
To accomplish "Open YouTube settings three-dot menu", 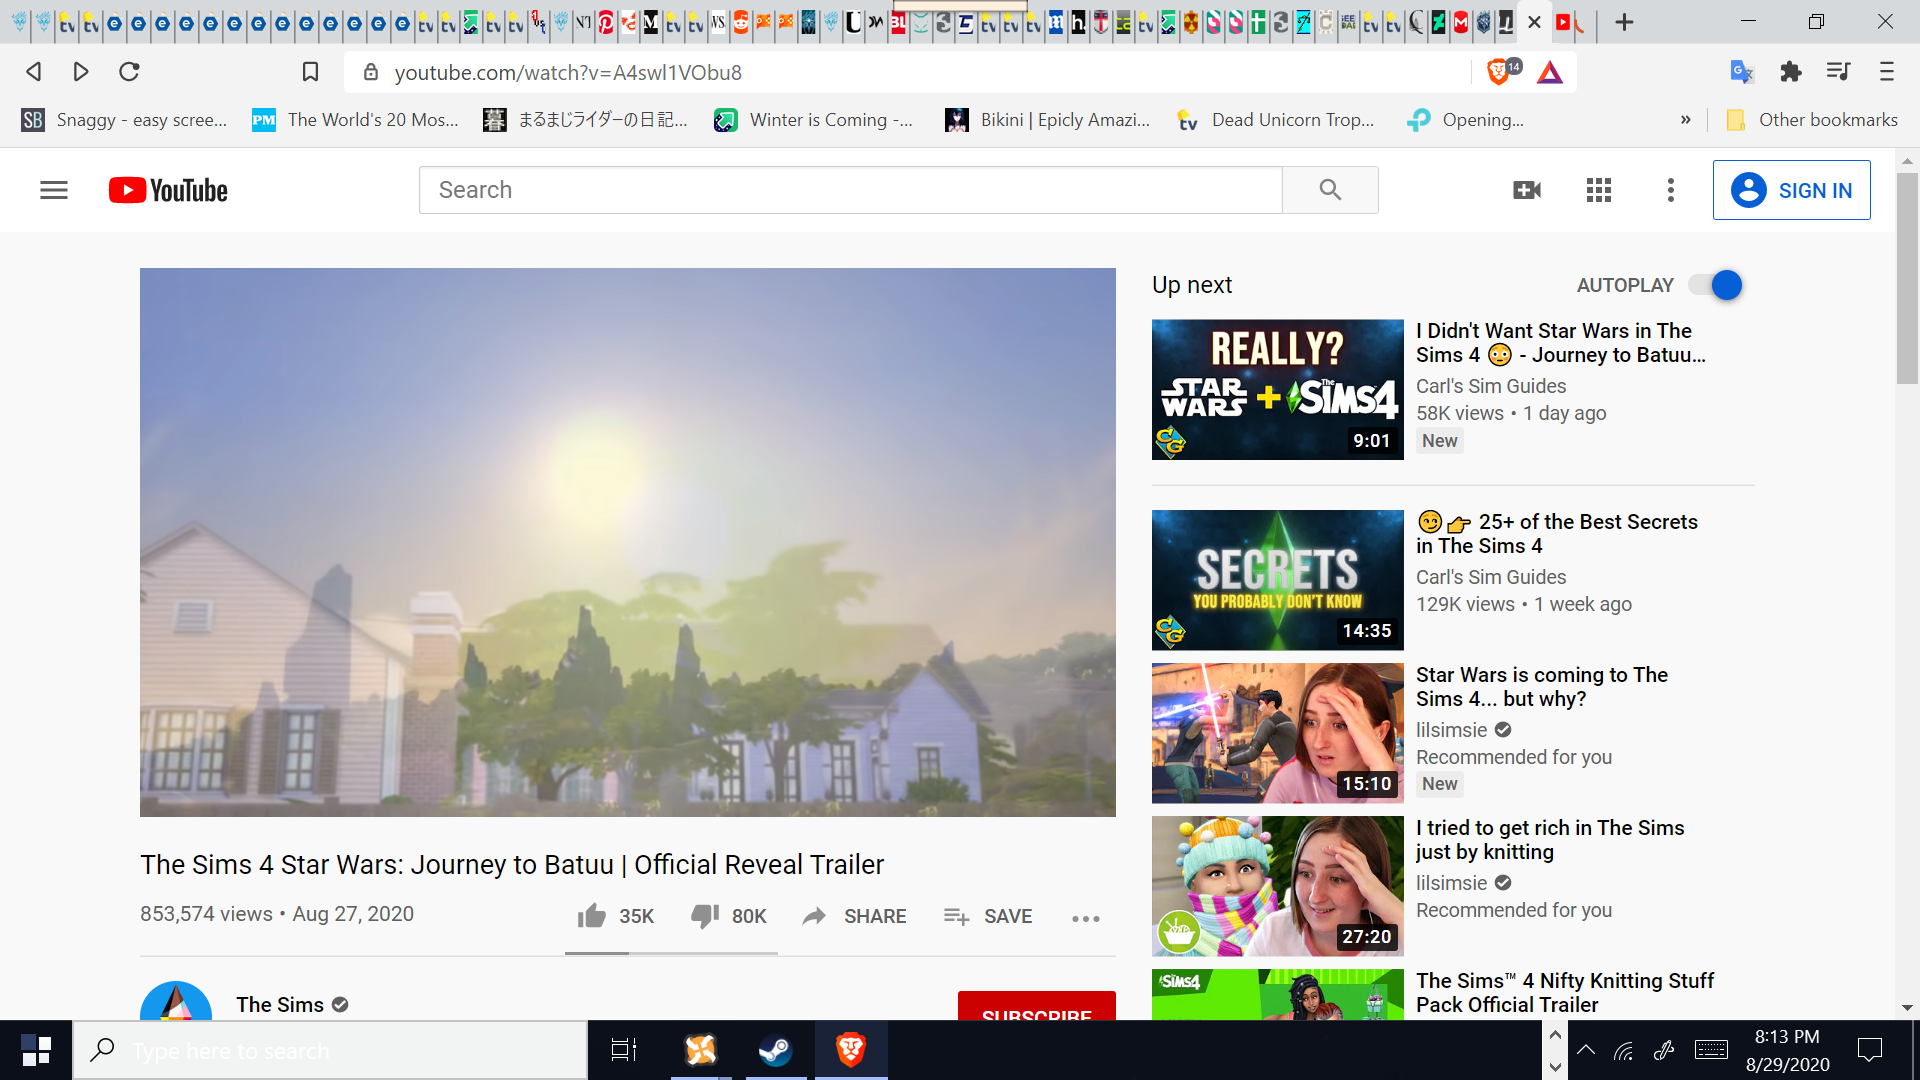I will [1670, 190].
